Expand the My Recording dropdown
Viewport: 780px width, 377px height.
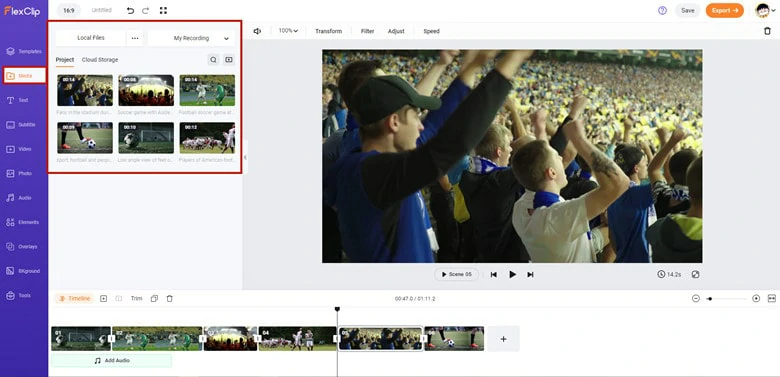coord(191,38)
